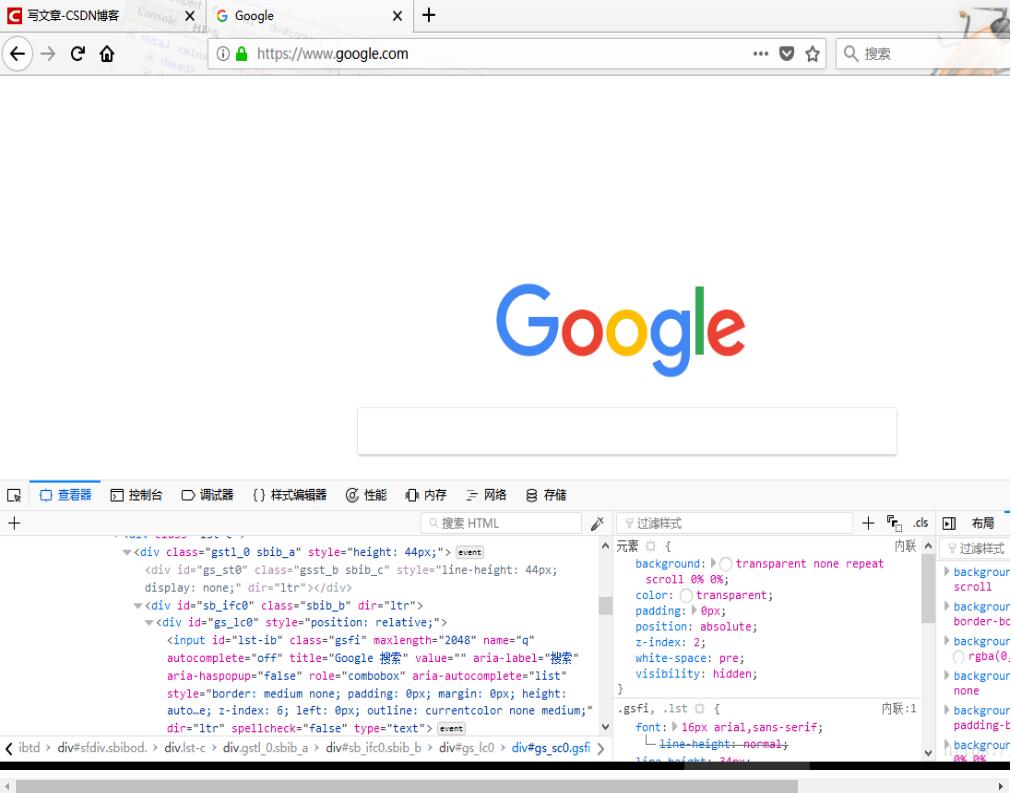Expand the padding shorthand property

(x=694, y=611)
